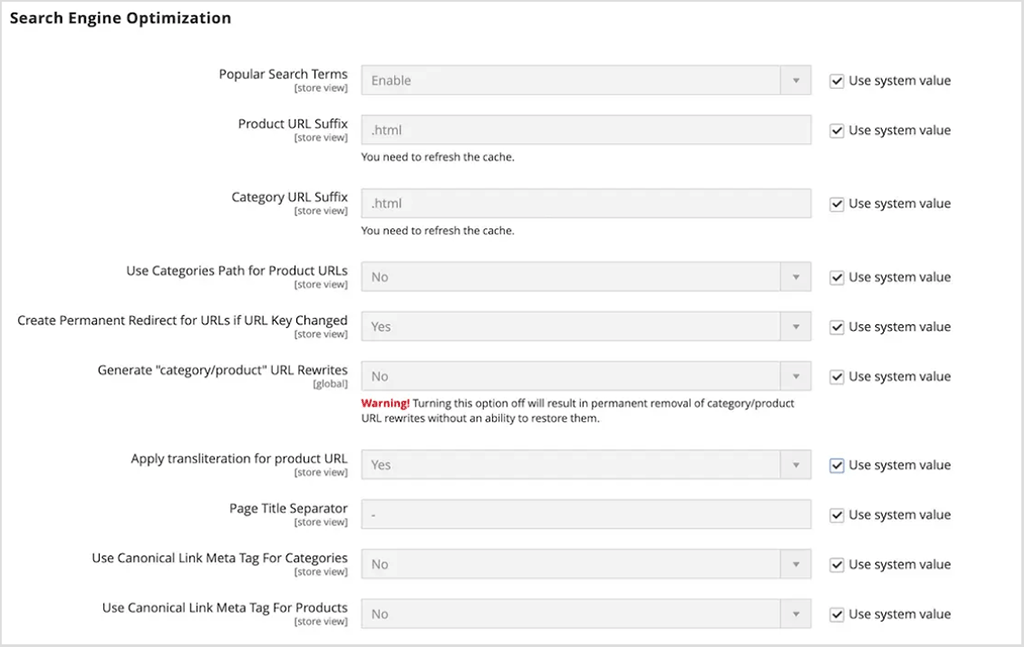Uncheck Use system value for Popular Search Terms
The image size is (1024, 647).
tap(837, 81)
